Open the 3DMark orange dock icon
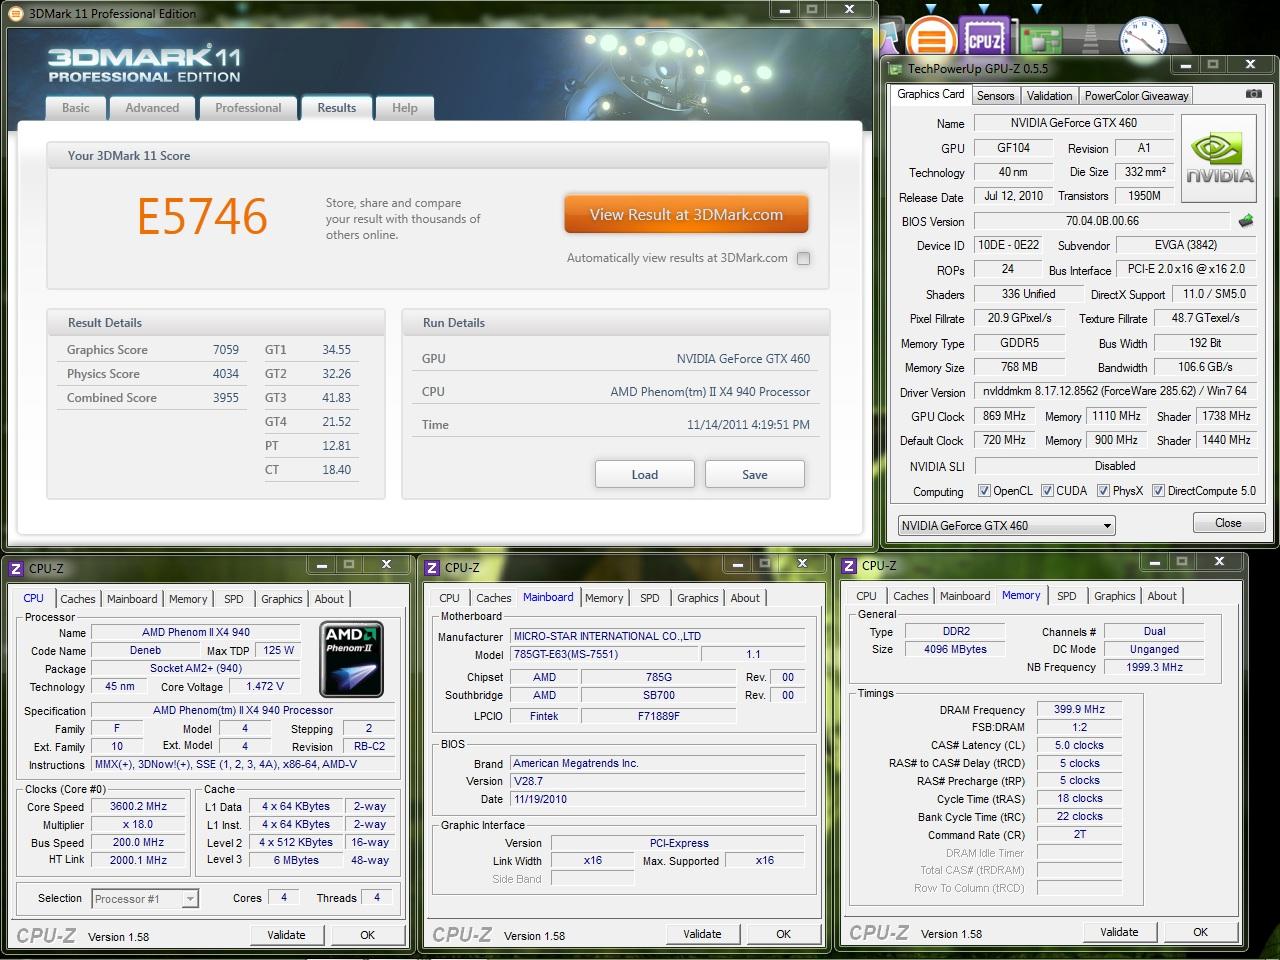The image size is (1280, 960). click(x=931, y=38)
